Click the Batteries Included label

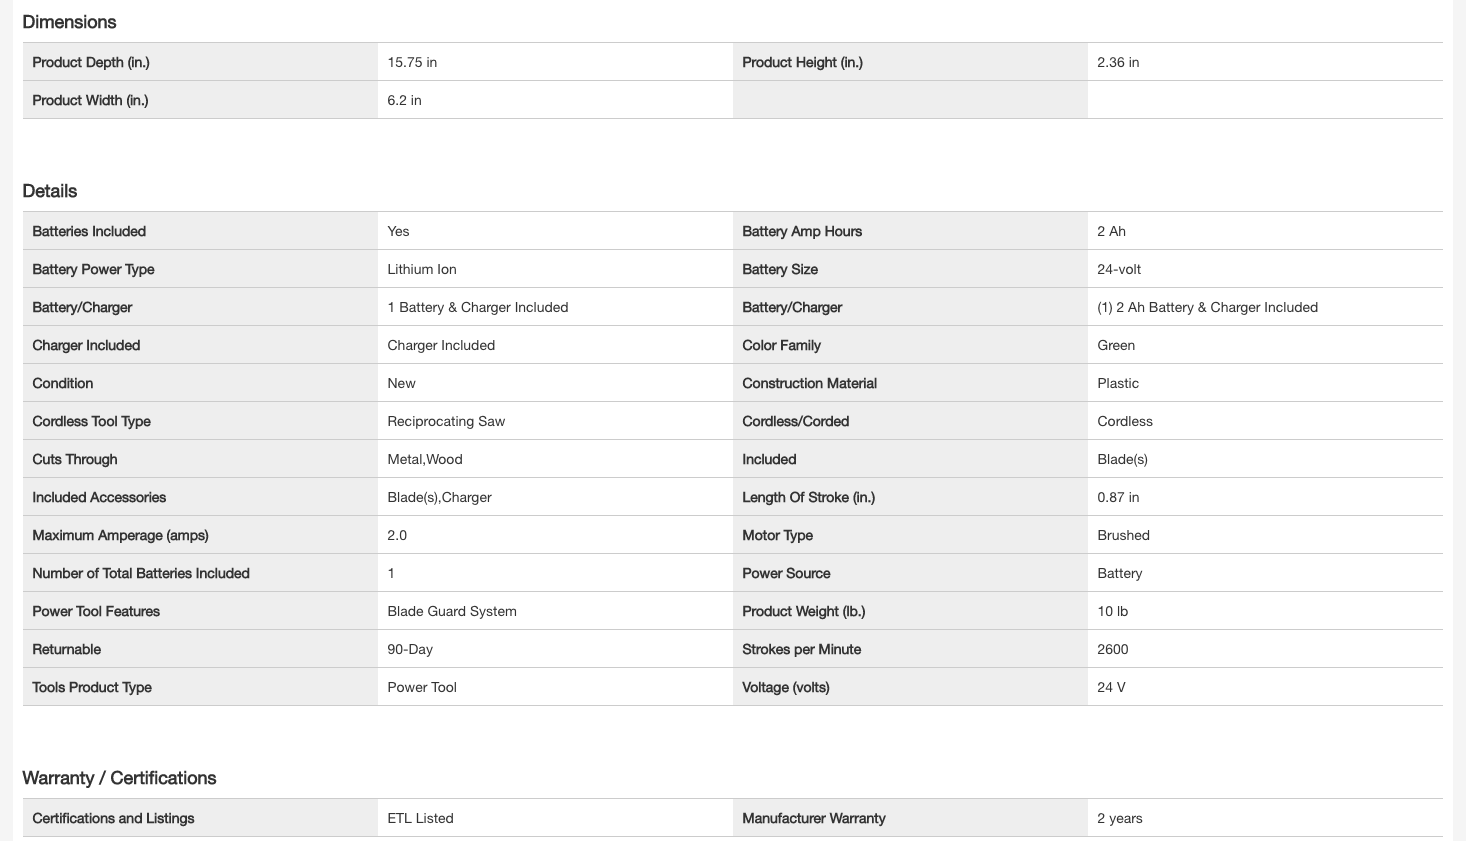point(89,231)
